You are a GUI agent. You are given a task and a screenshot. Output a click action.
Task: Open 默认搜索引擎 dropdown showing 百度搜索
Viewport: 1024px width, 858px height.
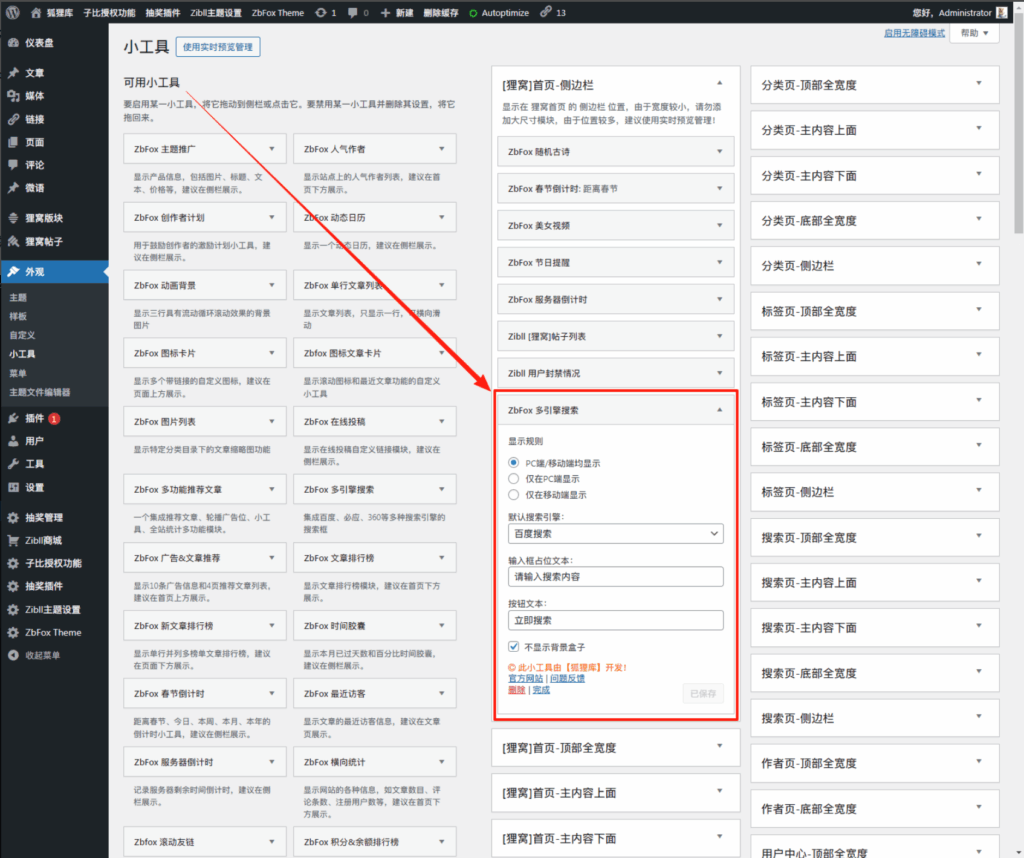(x=615, y=533)
